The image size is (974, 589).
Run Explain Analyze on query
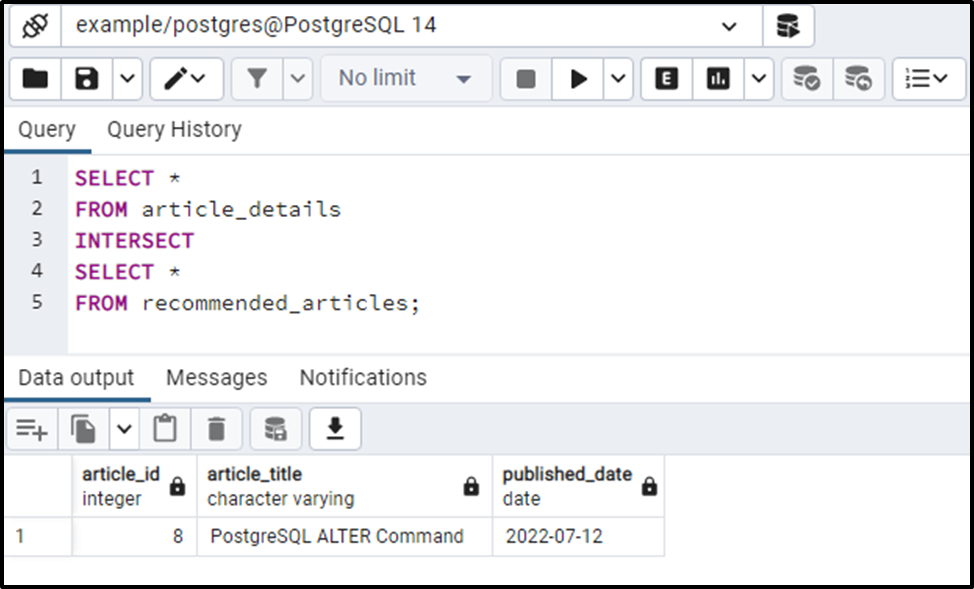(718, 78)
